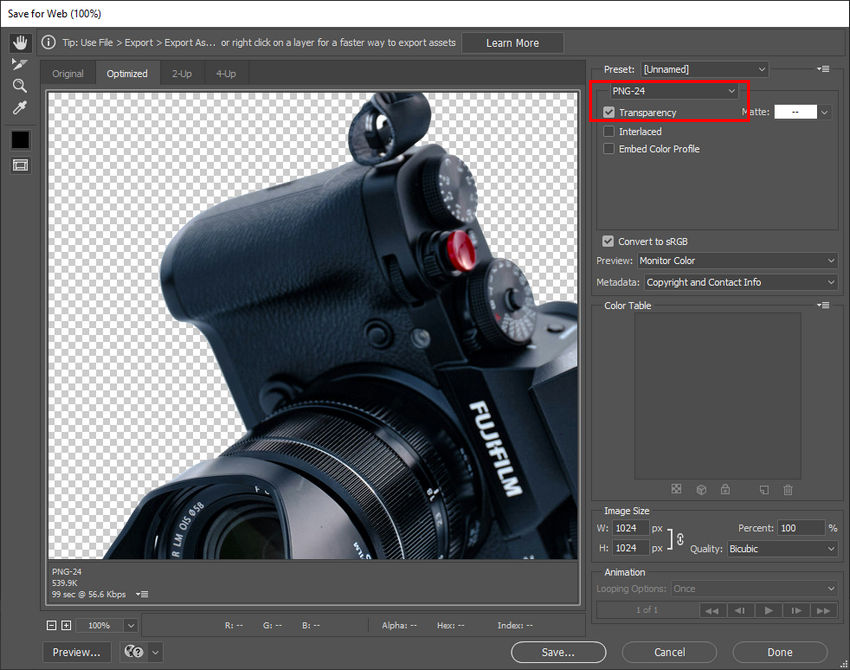Click the '99 sec @ 56.6 Kbps' text
Screen dimensions: 850x670
89,594
